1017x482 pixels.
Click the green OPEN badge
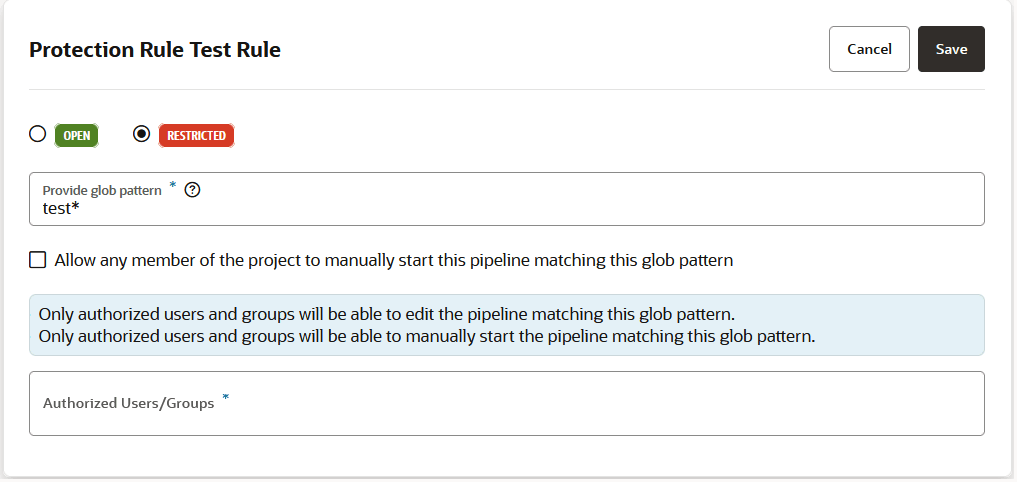point(77,136)
